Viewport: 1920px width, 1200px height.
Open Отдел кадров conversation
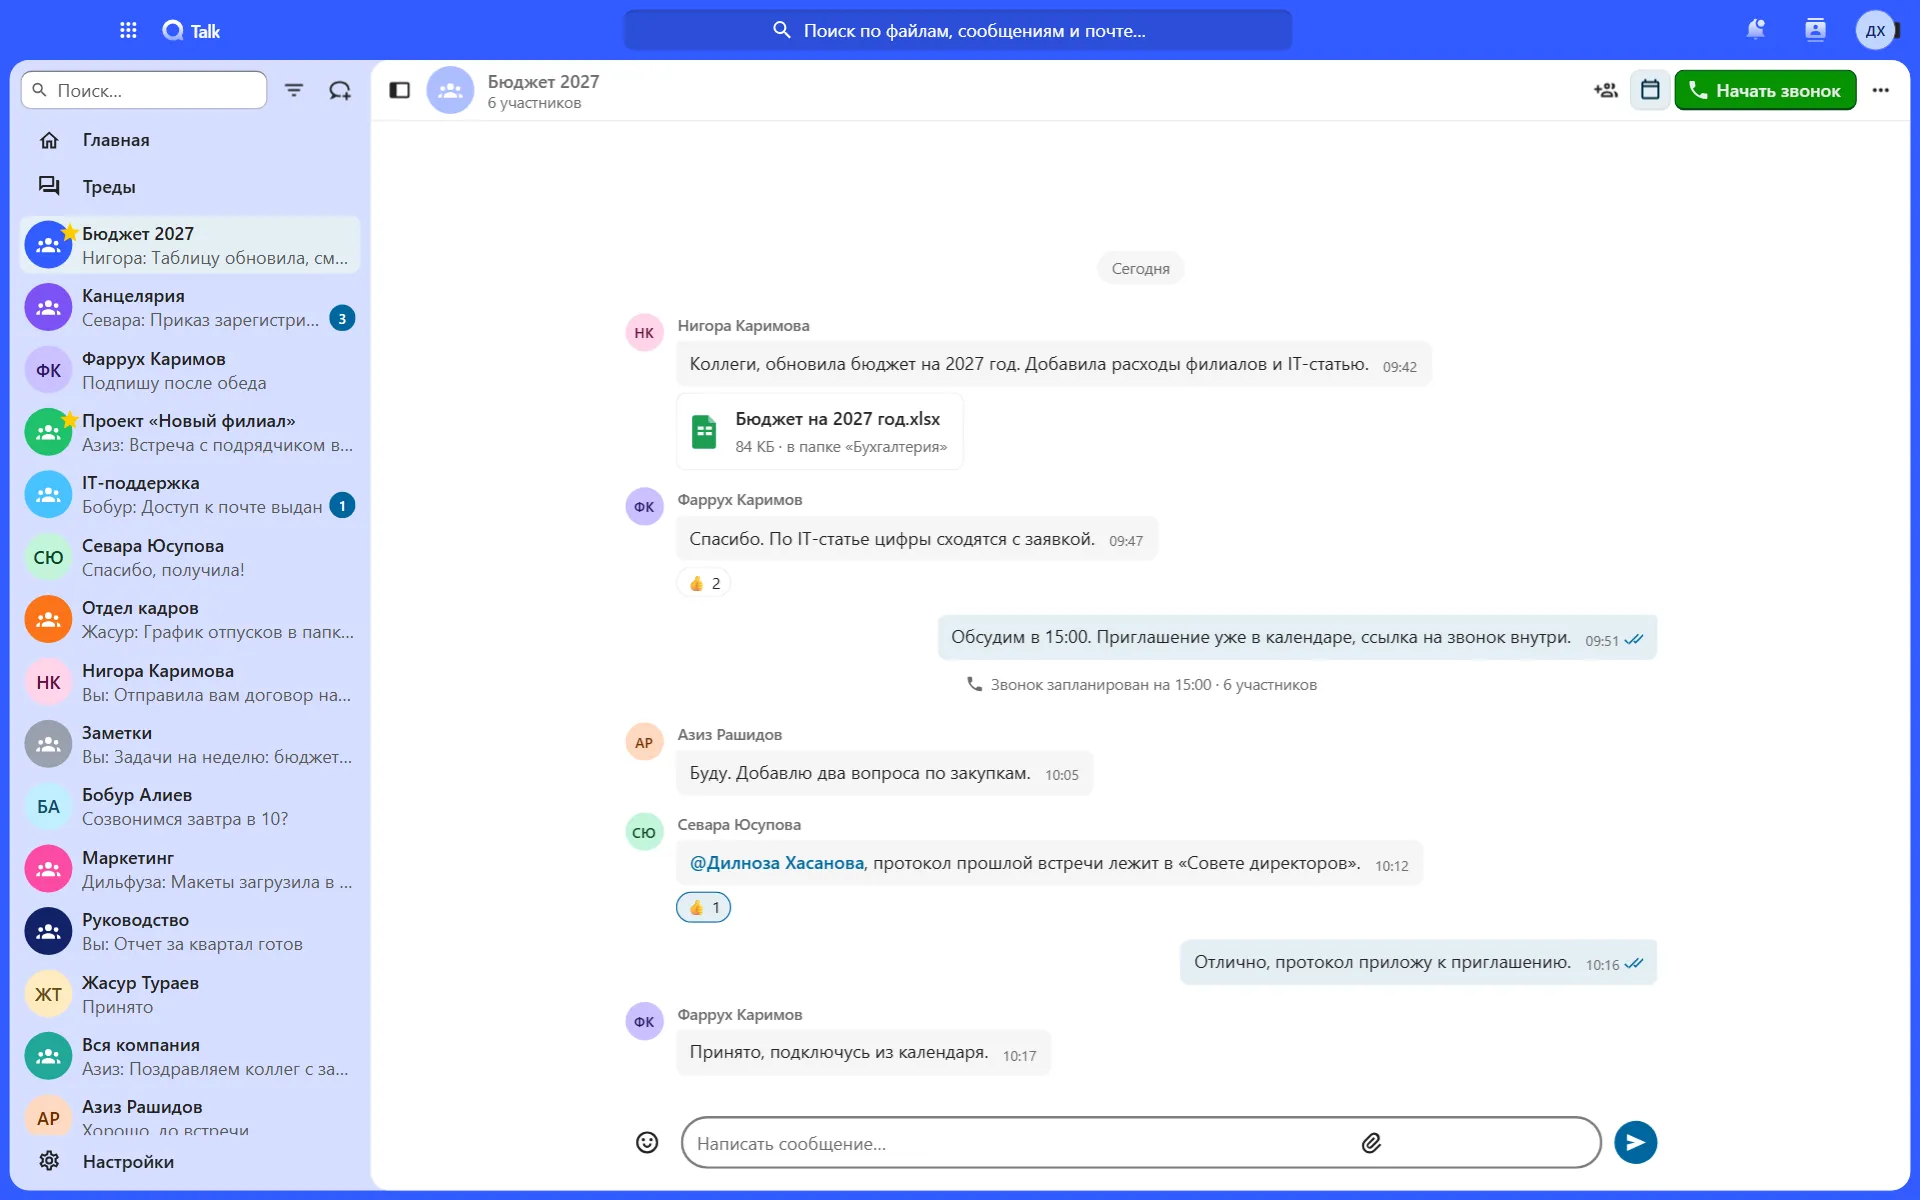[x=190, y=619]
